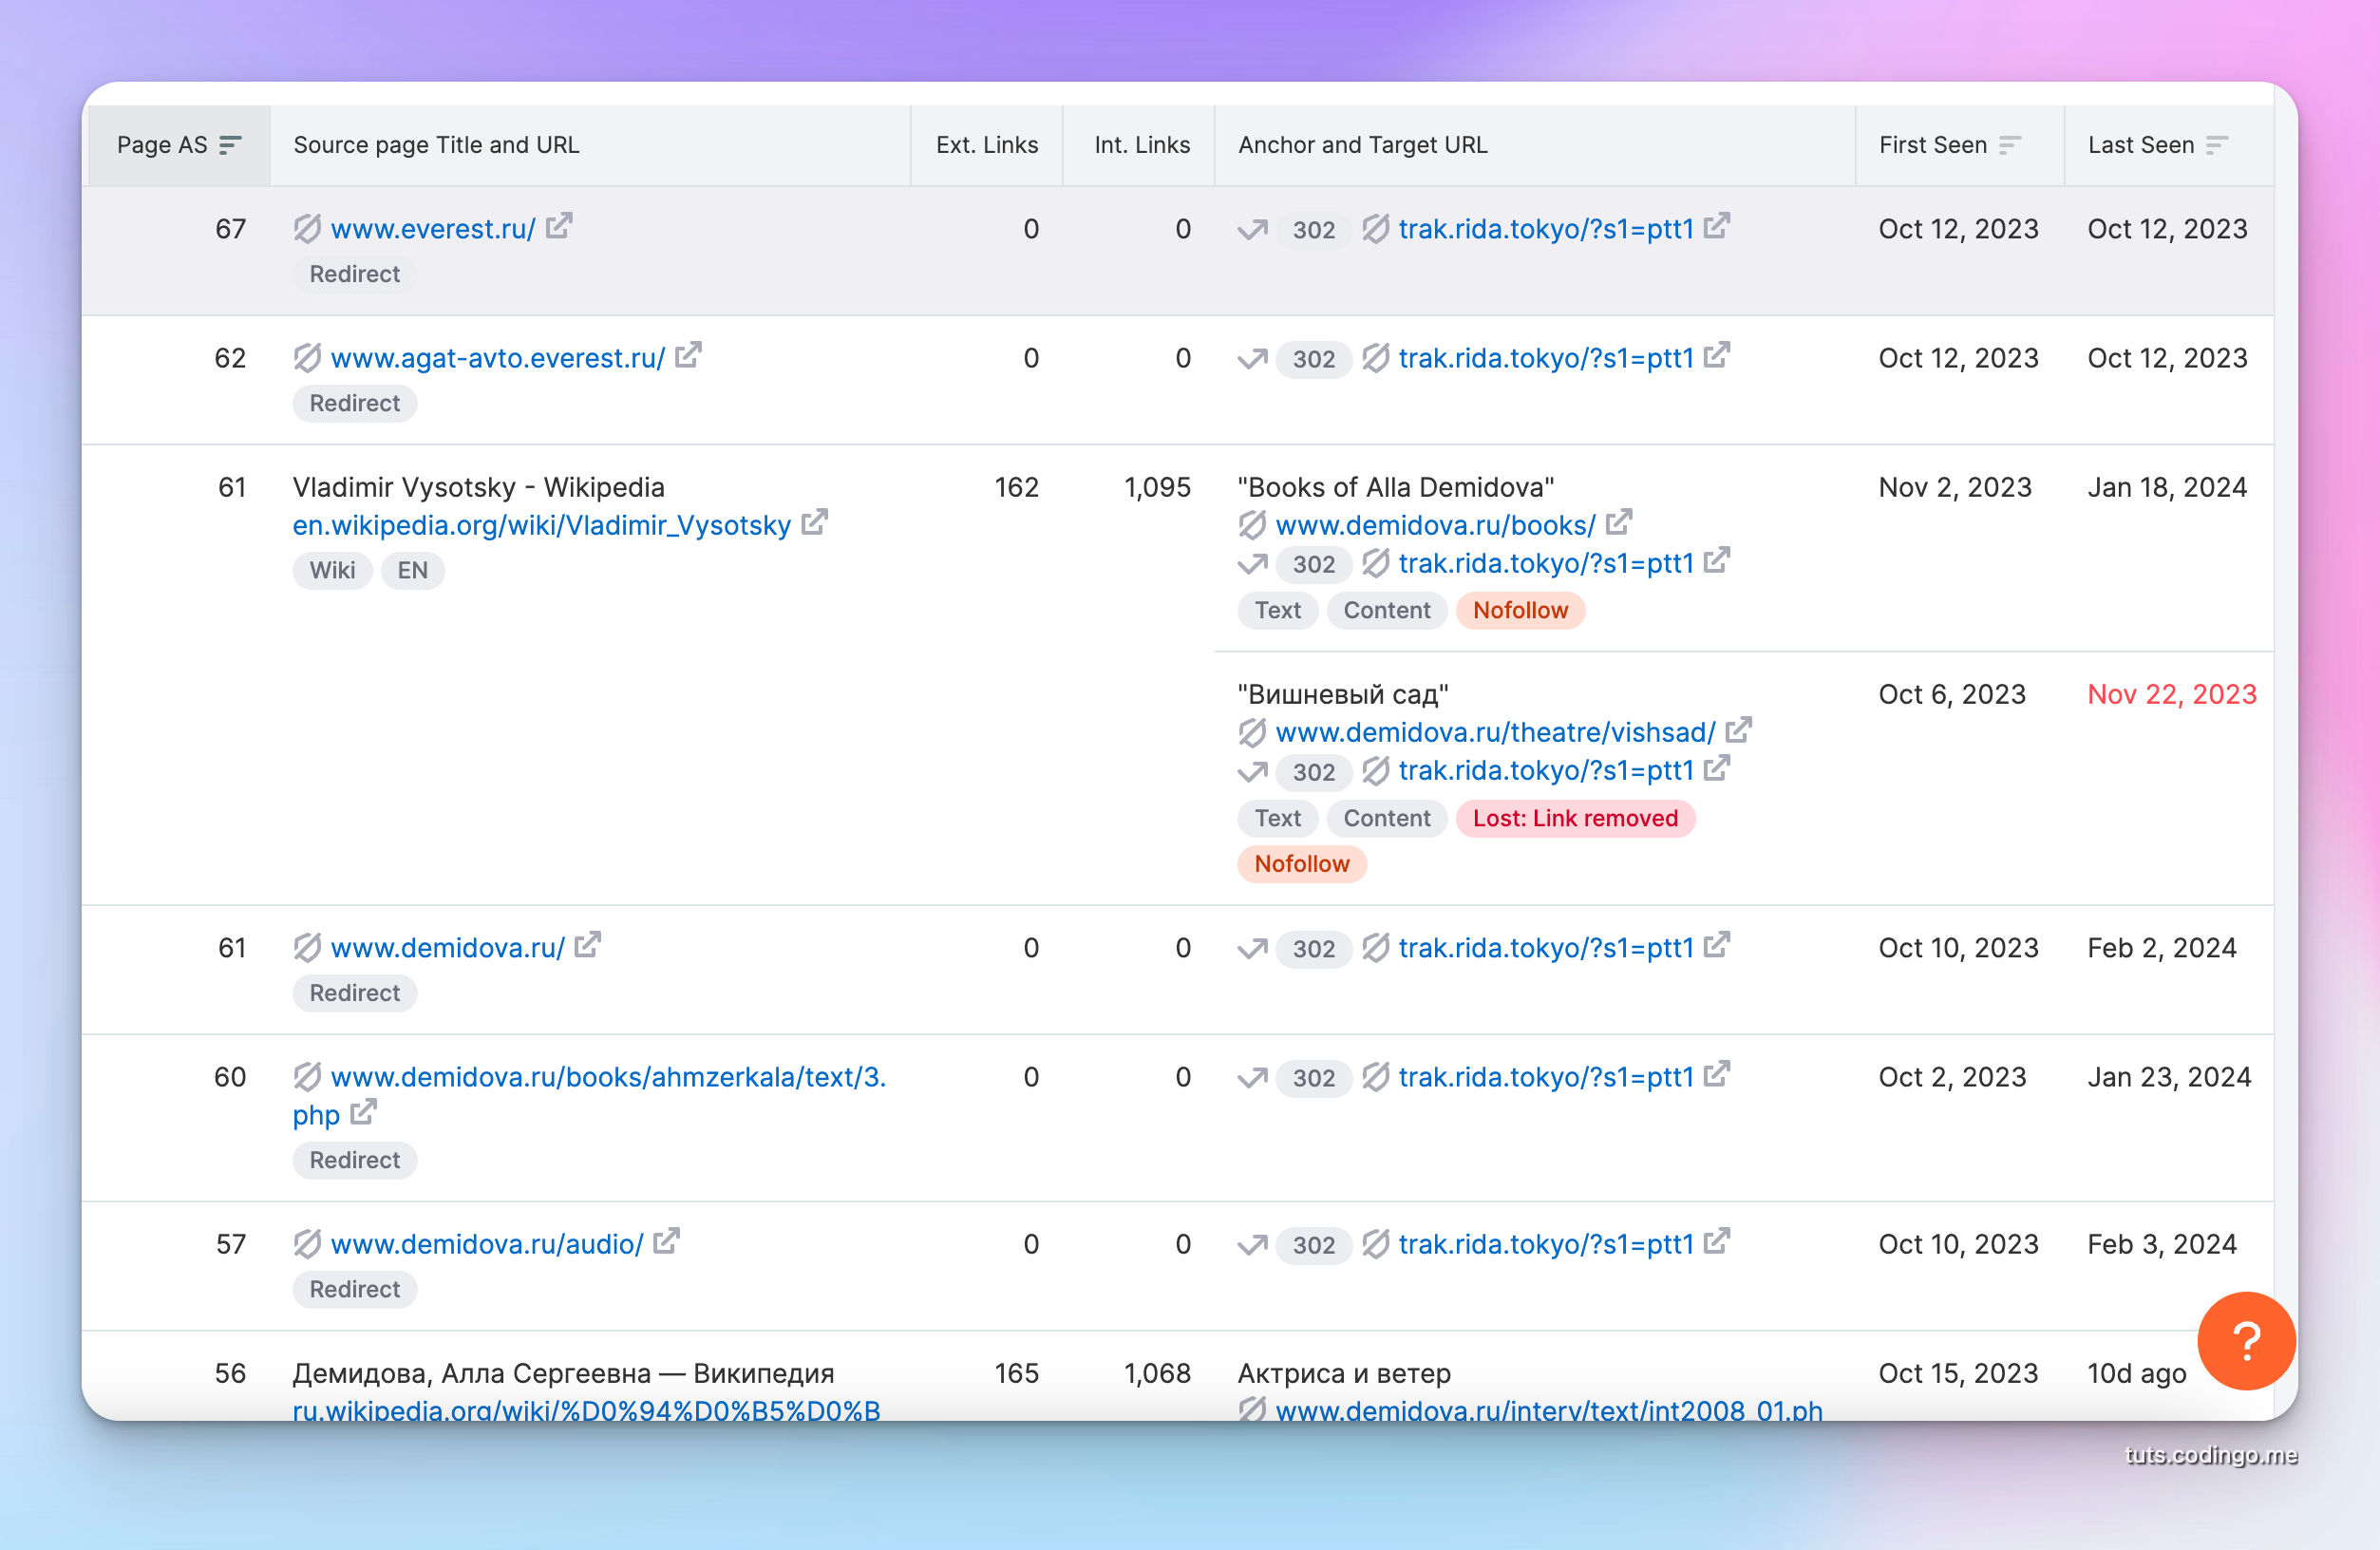This screenshot has width=2380, height=1550.
Task: Open www.demidova.ru/books/ahmzerkala/text/3.php link
Action: point(589,1096)
